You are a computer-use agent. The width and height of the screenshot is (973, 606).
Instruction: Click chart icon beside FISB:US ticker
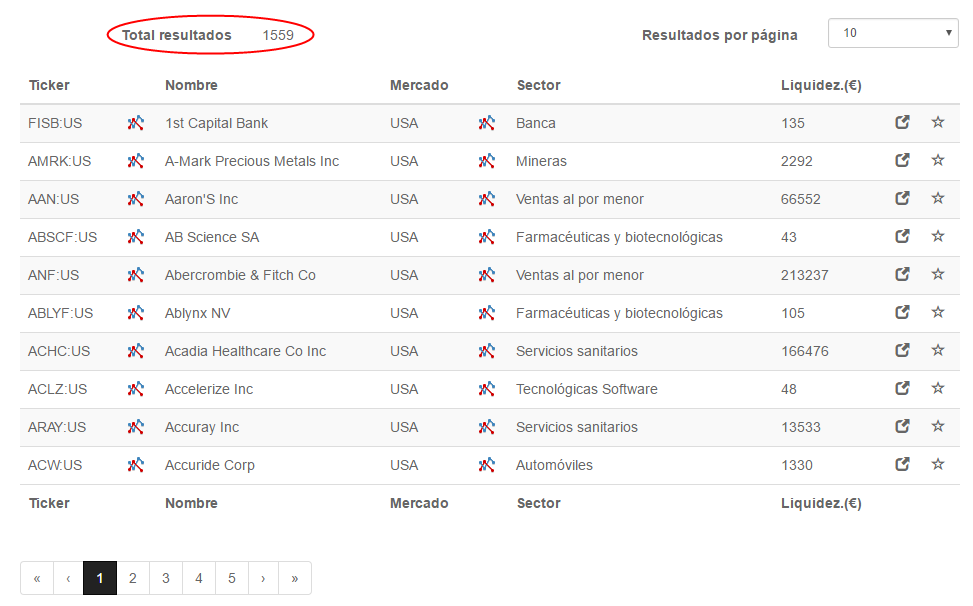click(x=135, y=123)
